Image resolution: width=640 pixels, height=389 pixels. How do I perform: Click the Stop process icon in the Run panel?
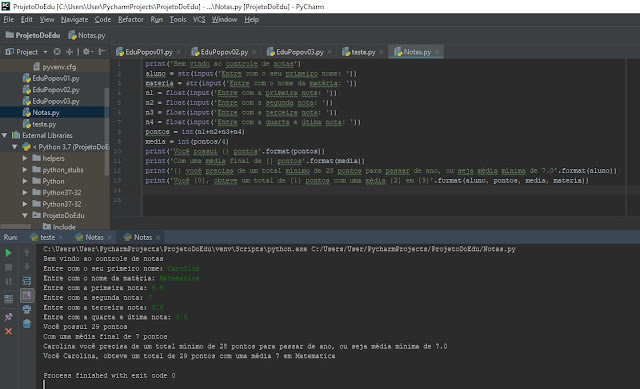8,267
